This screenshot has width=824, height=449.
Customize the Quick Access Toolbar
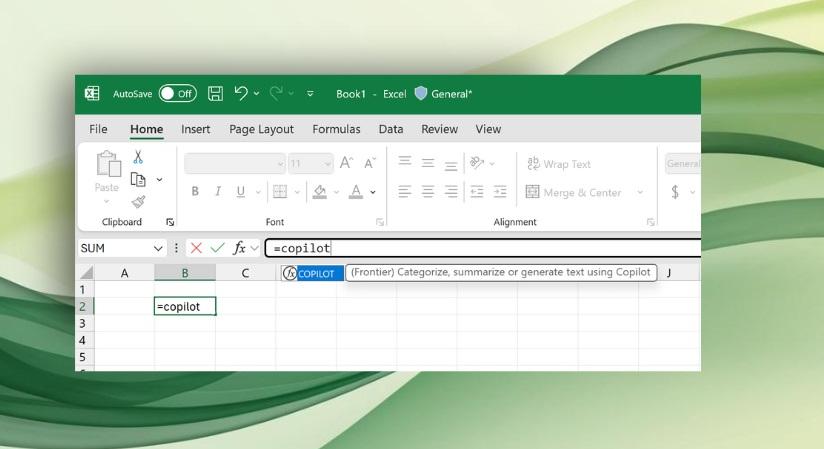(x=310, y=94)
